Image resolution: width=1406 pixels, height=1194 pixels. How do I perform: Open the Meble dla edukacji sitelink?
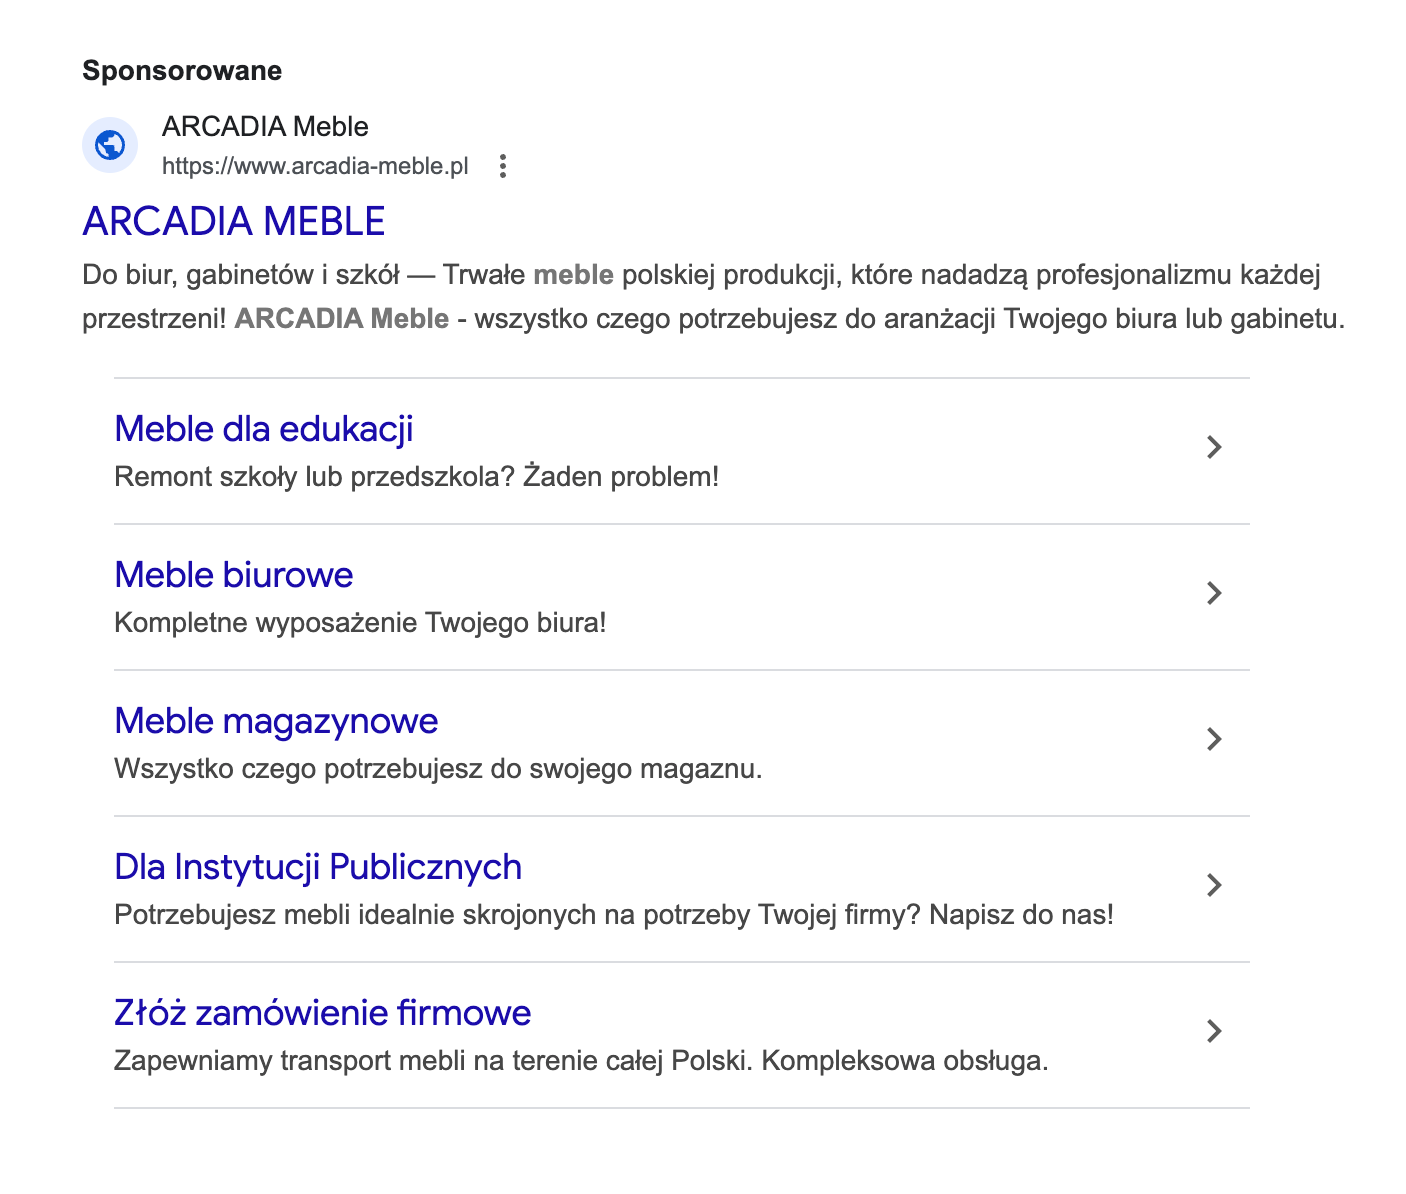(x=264, y=429)
